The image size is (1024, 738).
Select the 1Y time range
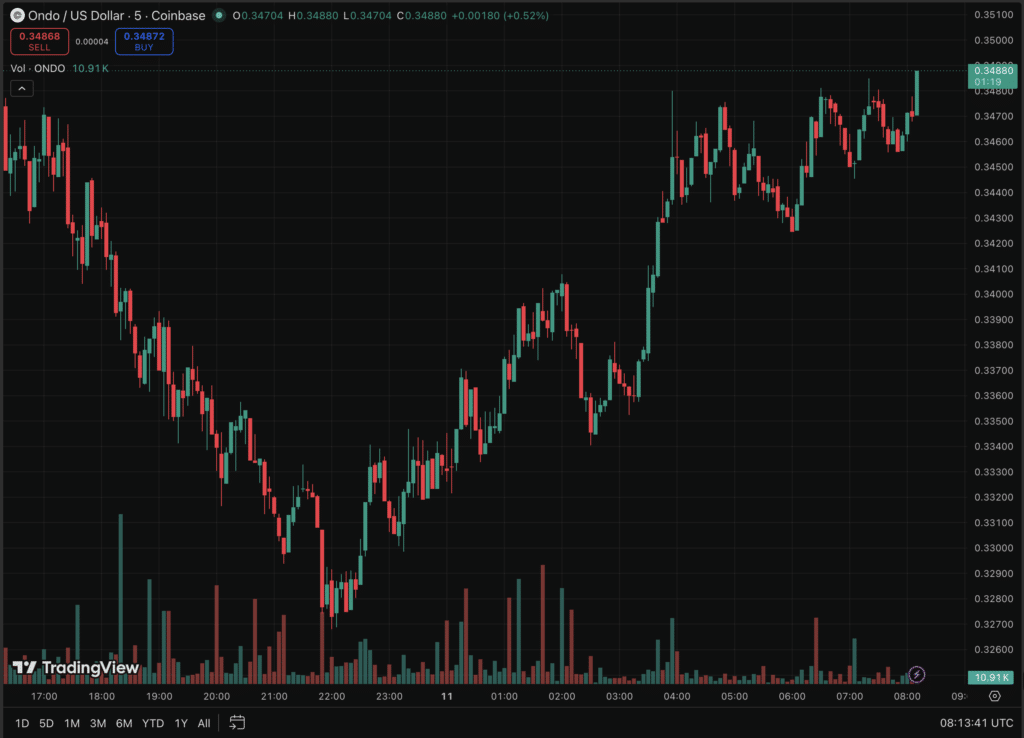click(181, 723)
